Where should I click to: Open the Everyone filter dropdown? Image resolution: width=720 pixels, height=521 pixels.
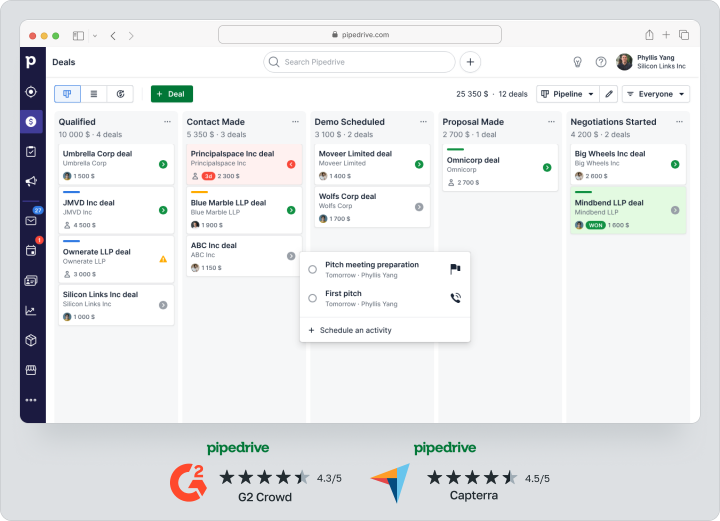click(656, 94)
